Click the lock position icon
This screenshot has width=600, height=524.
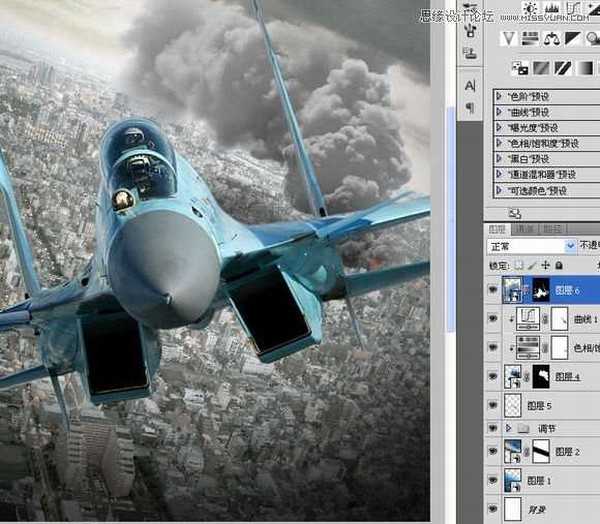pyautogui.click(x=545, y=265)
